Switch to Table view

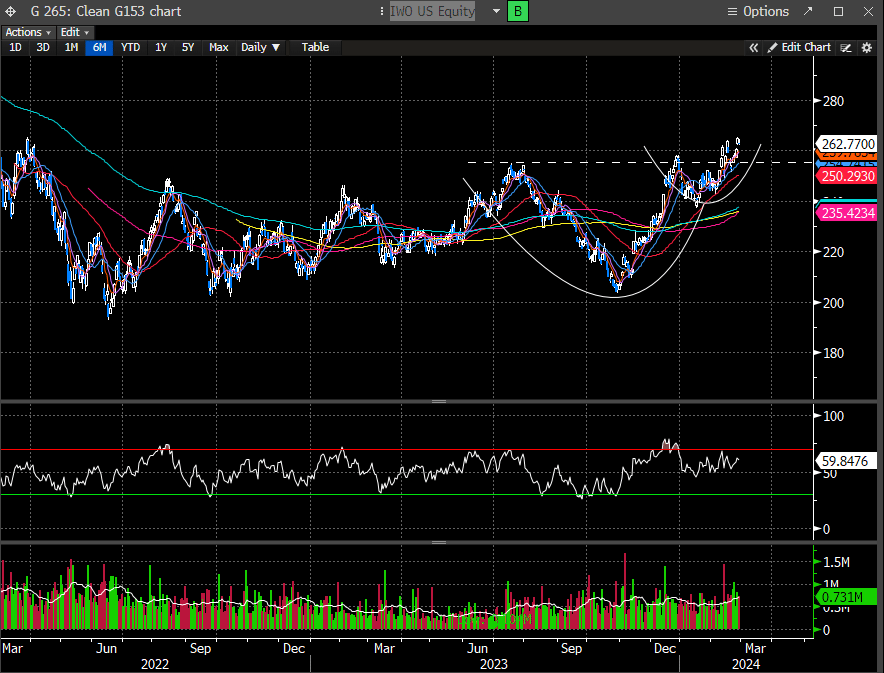pos(315,47)
